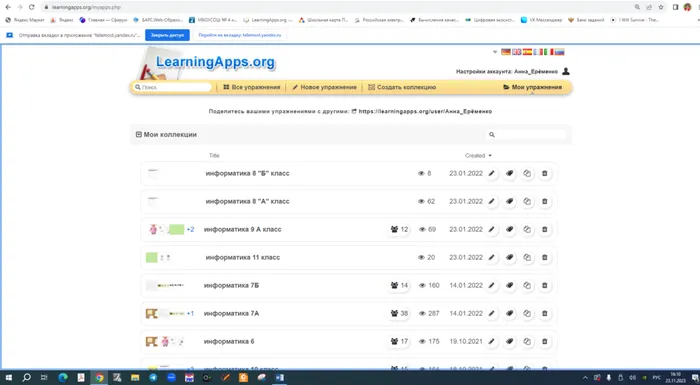700x385 pixels.
Task: Open participants badge 38 of информатика 7А
Action: [x=399, y=314]
